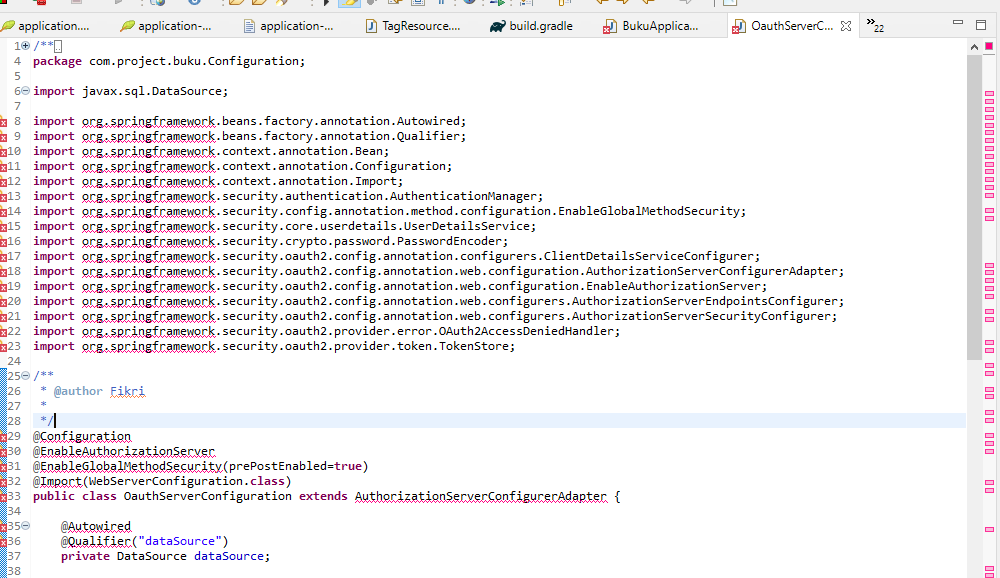The image size is (1000, 578).
Task: Collapse the Autowired field fold on line 35
Action: 25,526
